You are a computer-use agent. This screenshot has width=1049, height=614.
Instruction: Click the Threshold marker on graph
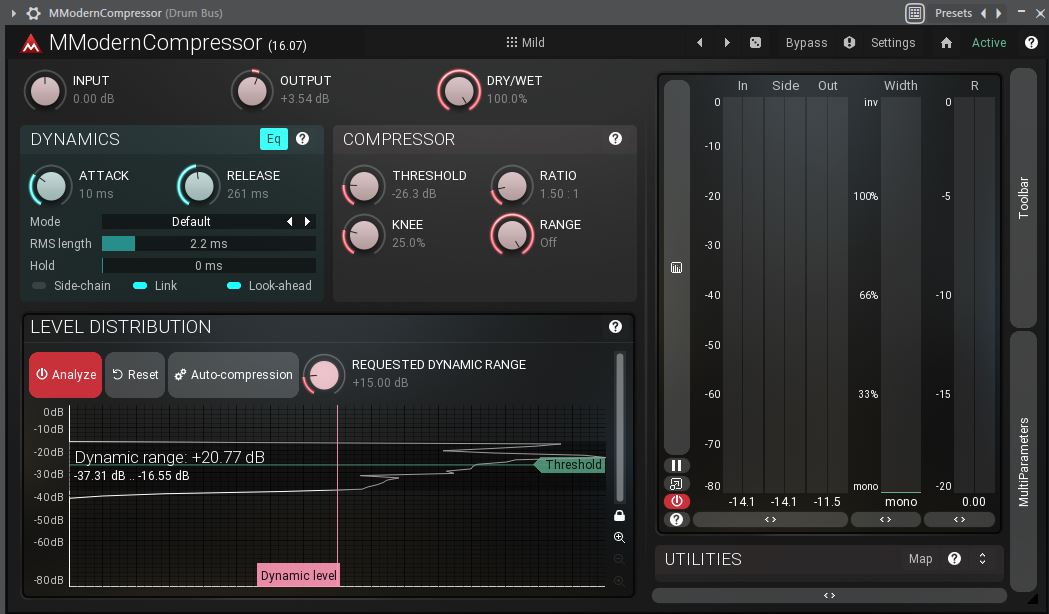[571, 464]
